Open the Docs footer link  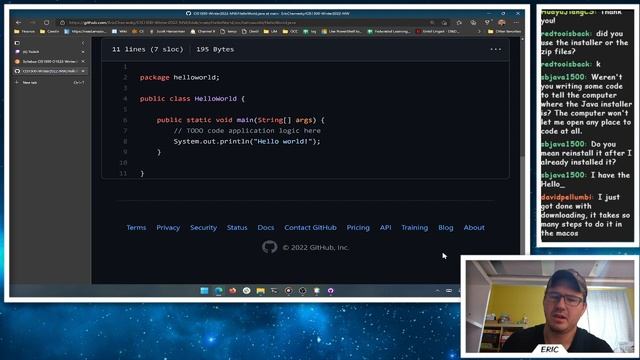(266, 228)
